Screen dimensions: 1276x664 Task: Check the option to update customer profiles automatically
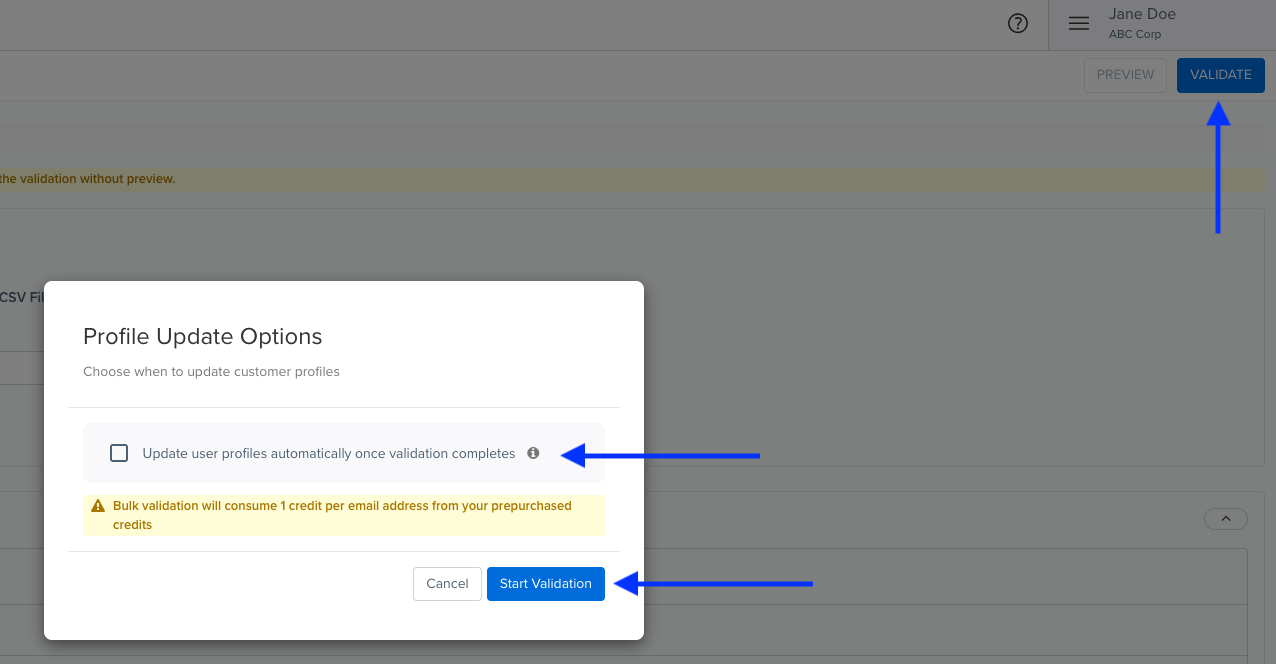point(119,452)
